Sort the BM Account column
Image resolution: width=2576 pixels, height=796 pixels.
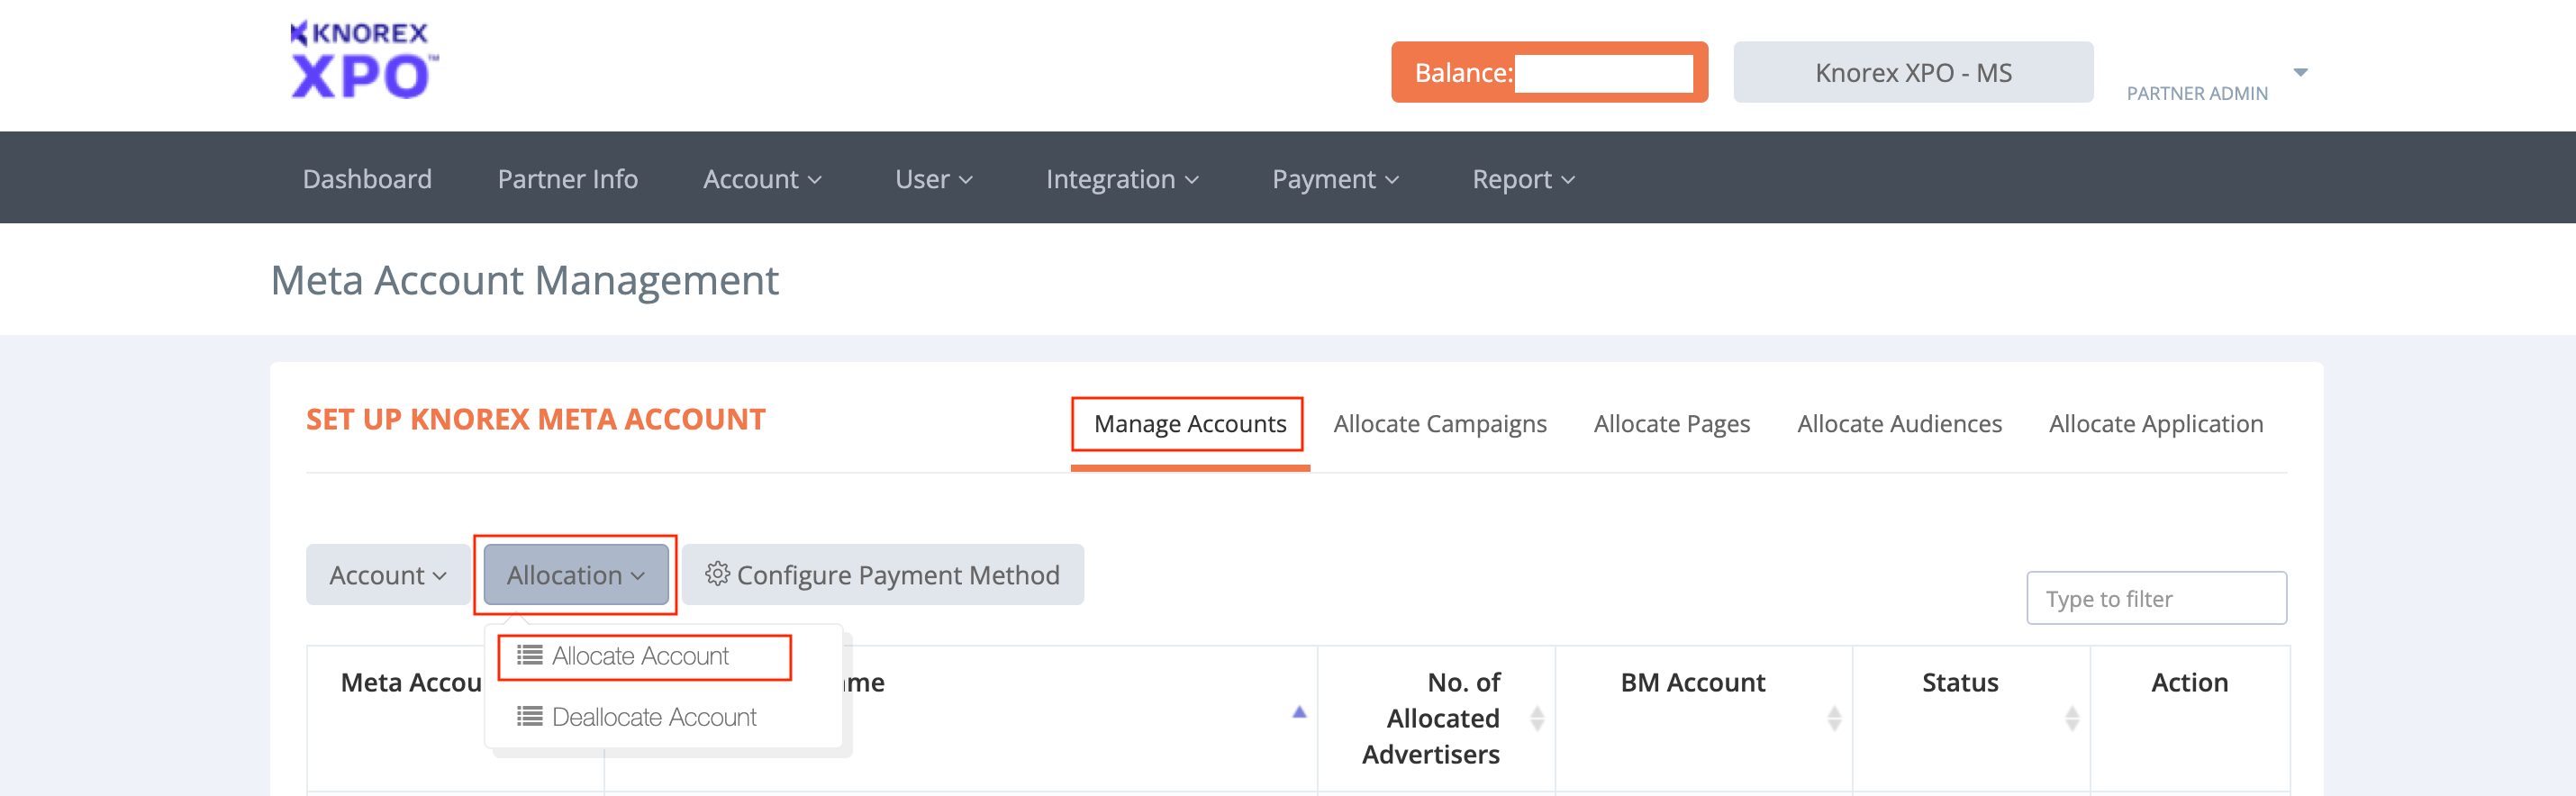point(1833,718)
